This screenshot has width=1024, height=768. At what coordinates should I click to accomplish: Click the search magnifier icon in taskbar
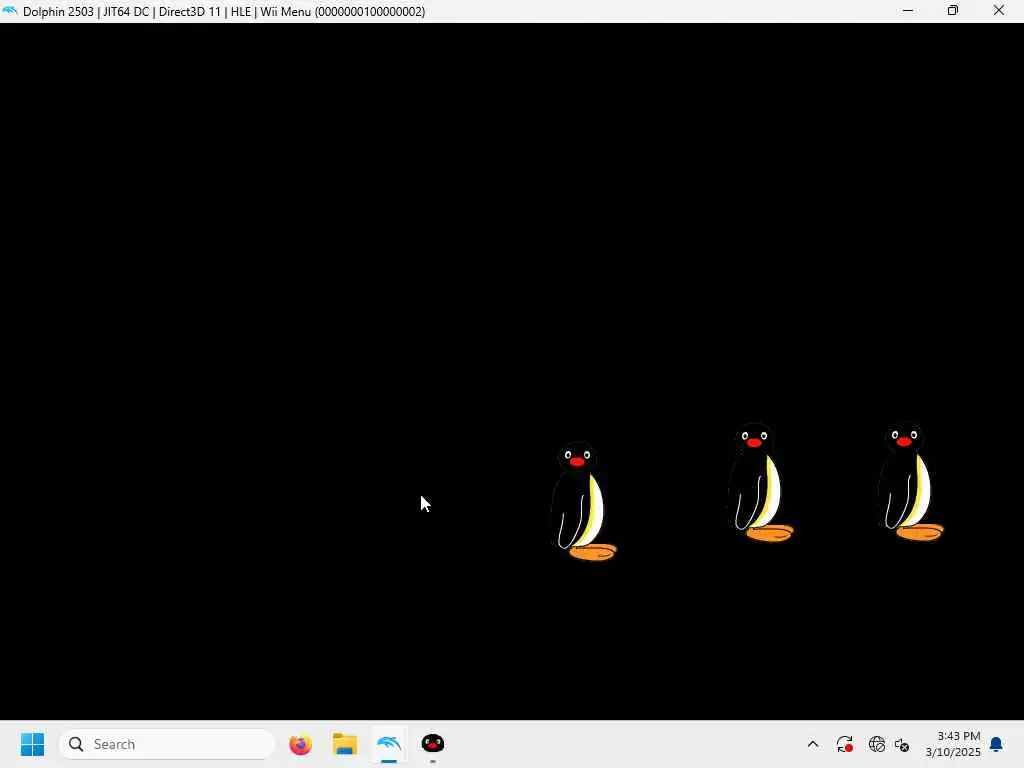click(x=76, y=744)
